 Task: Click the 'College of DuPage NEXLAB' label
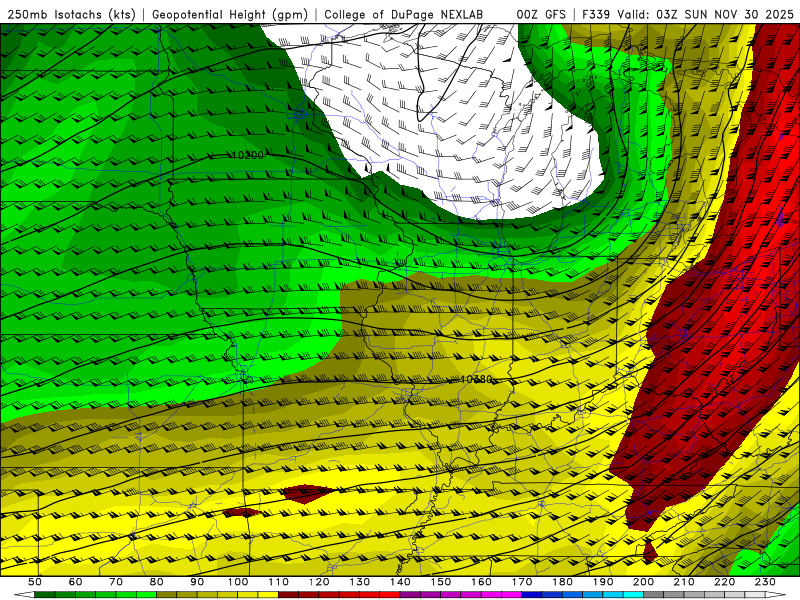(404, 14)
